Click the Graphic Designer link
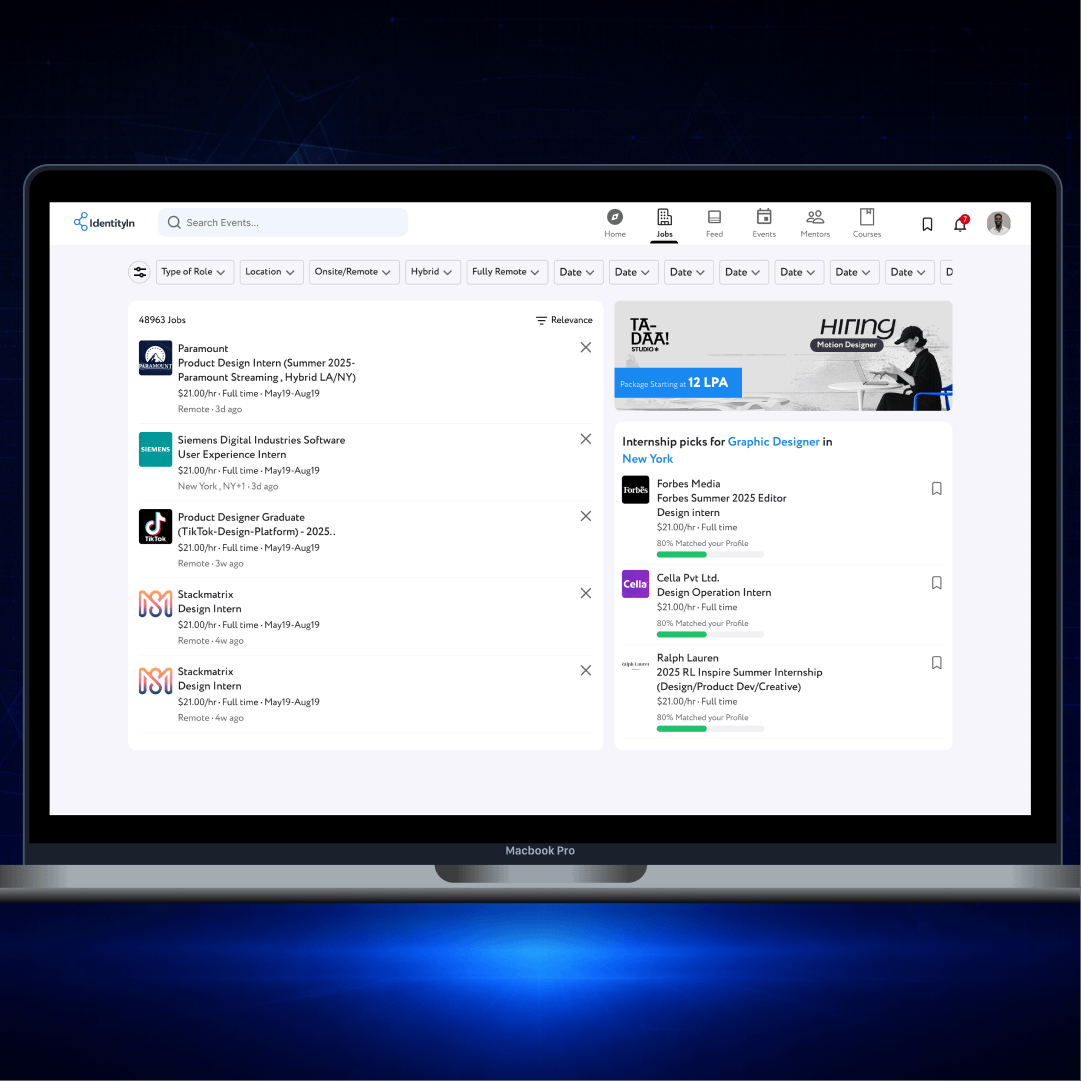Image resolution: width=1081 pixels, height=1081 pixels. (x=774, y=442)
